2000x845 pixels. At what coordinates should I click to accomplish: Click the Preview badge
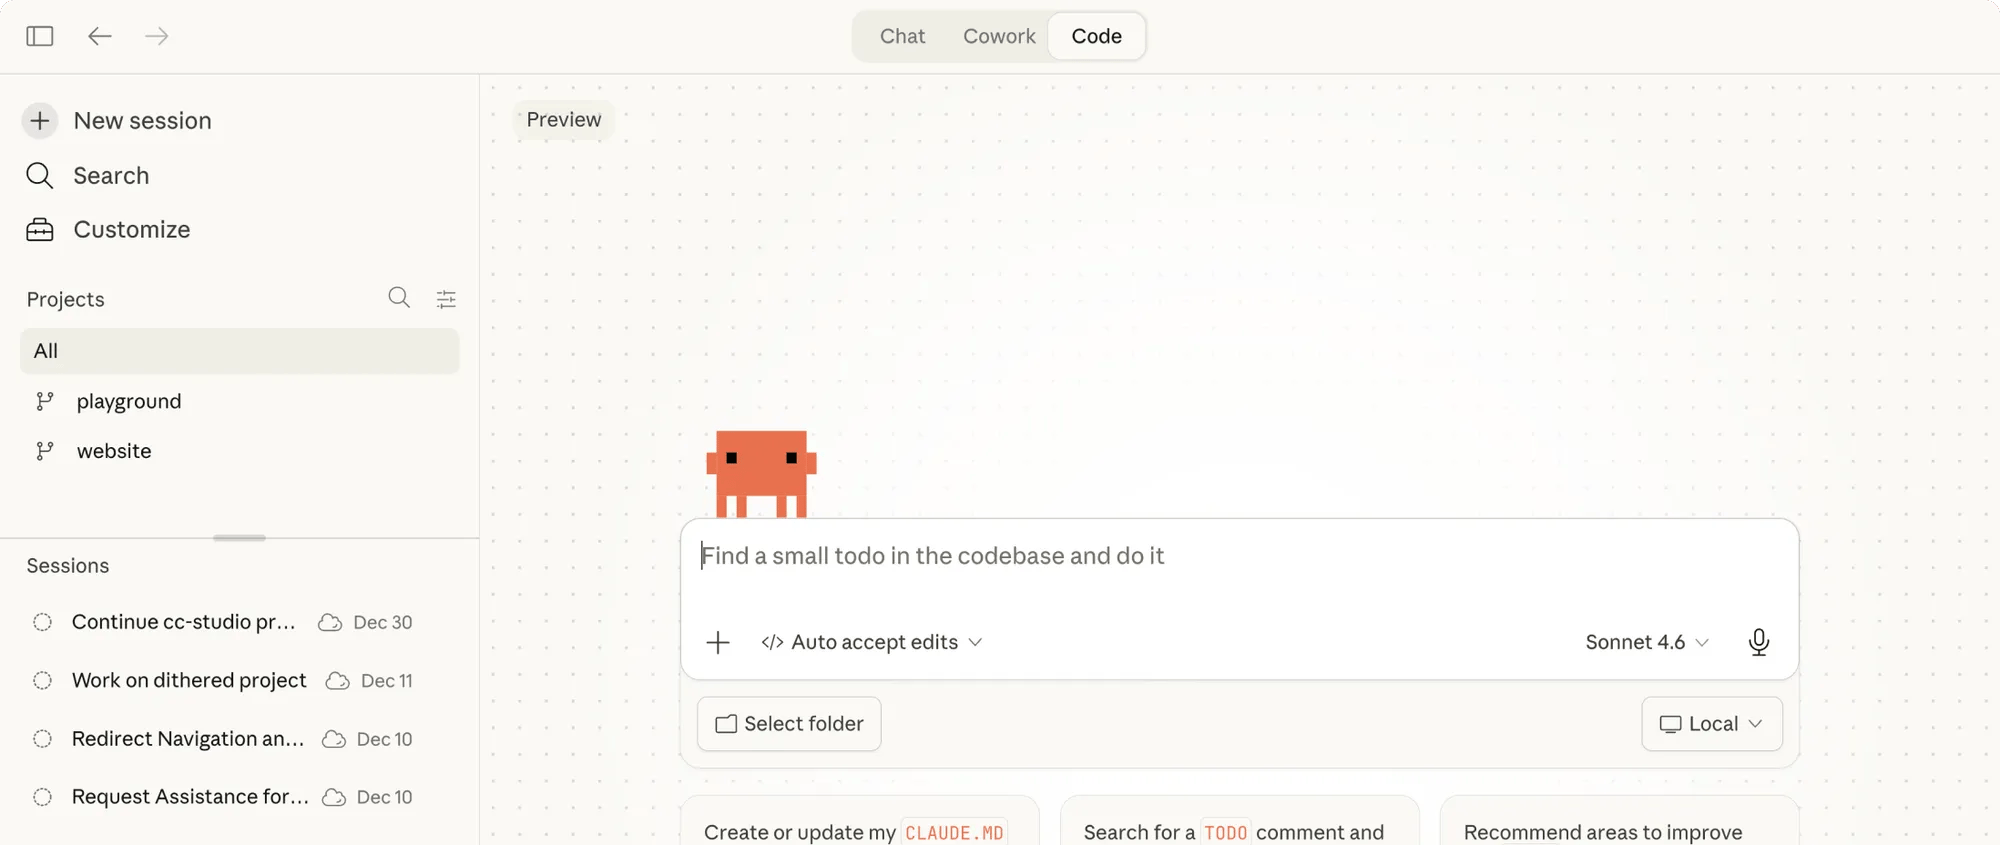click(564, 120)
